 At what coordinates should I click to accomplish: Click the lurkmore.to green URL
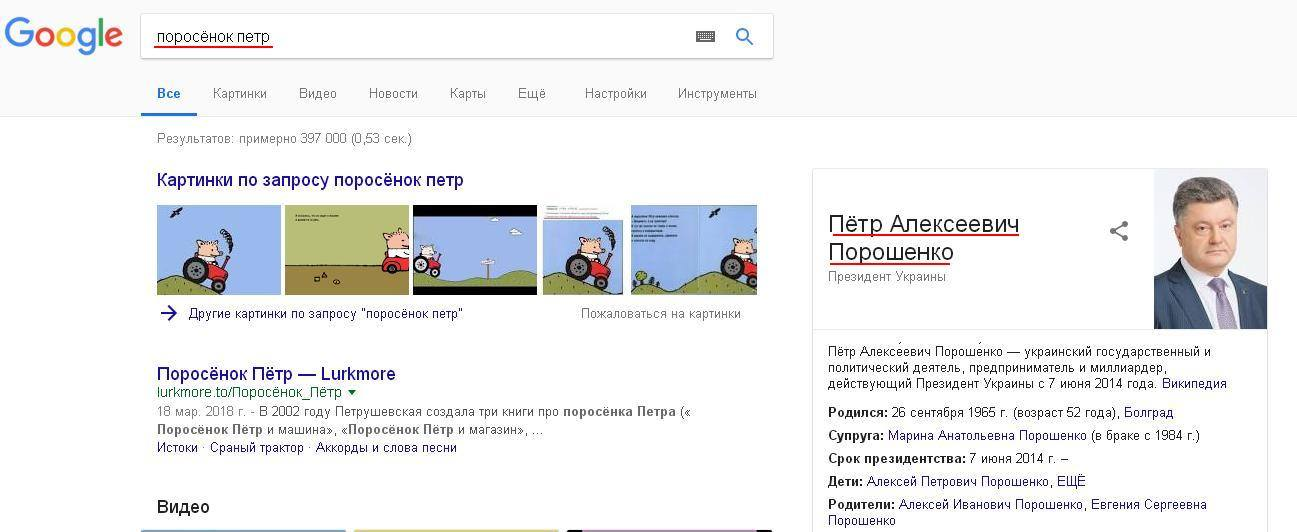[x=249, y=393]
